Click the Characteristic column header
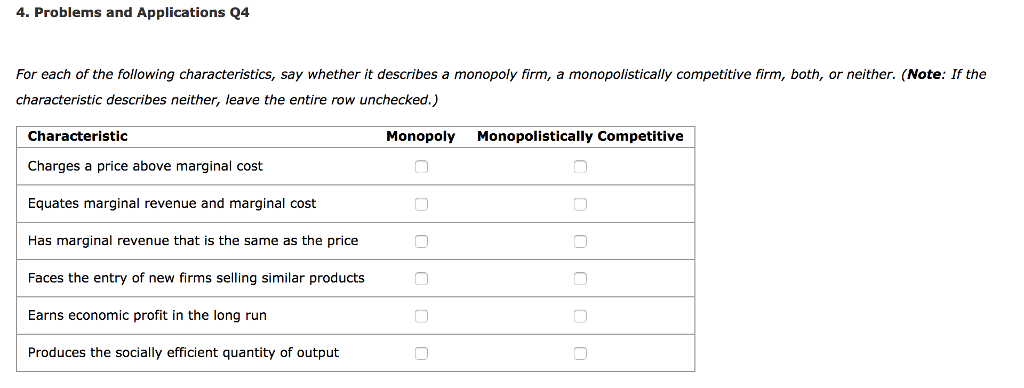 point(78,137)
